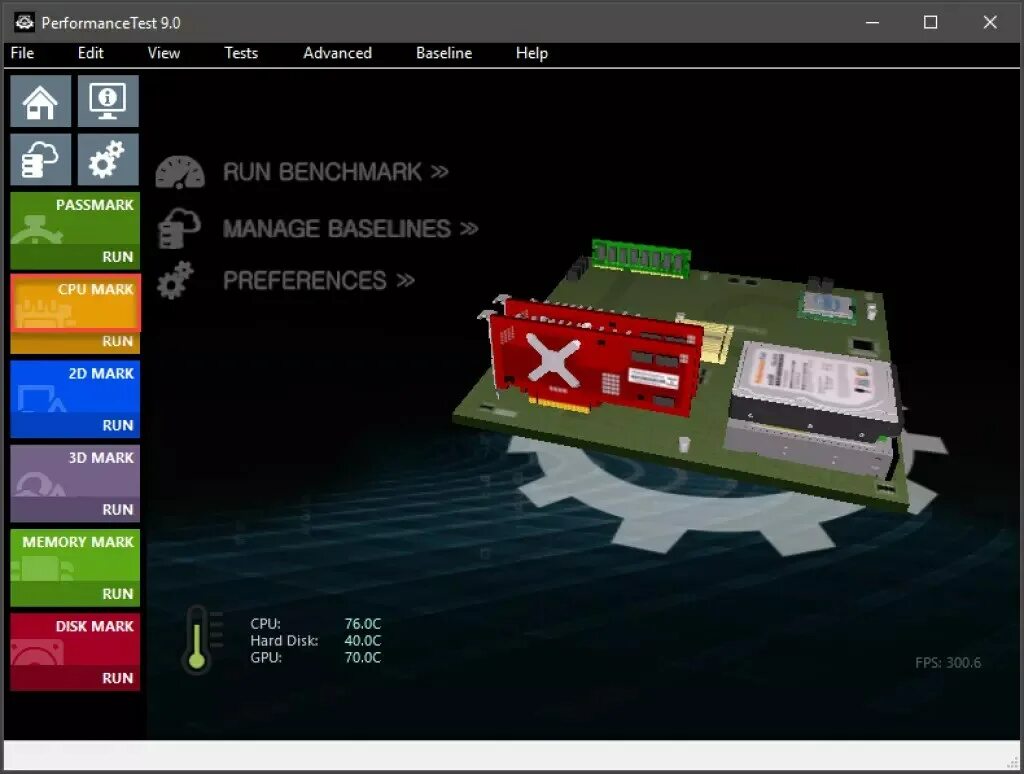The width and height of the screenshot is (1024, 774).
Task: Click the PREFERENCES link
Action: pos(319,281)
